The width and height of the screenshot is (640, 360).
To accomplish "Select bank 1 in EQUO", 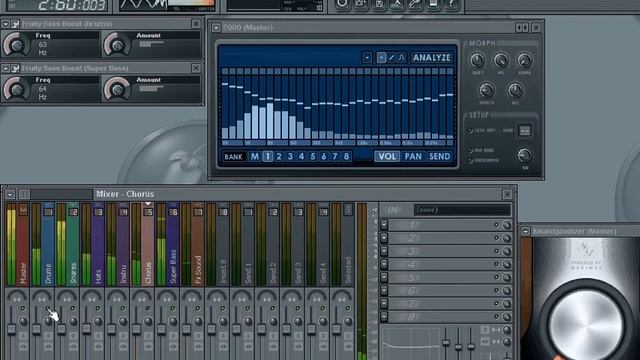I will [268, 156].
